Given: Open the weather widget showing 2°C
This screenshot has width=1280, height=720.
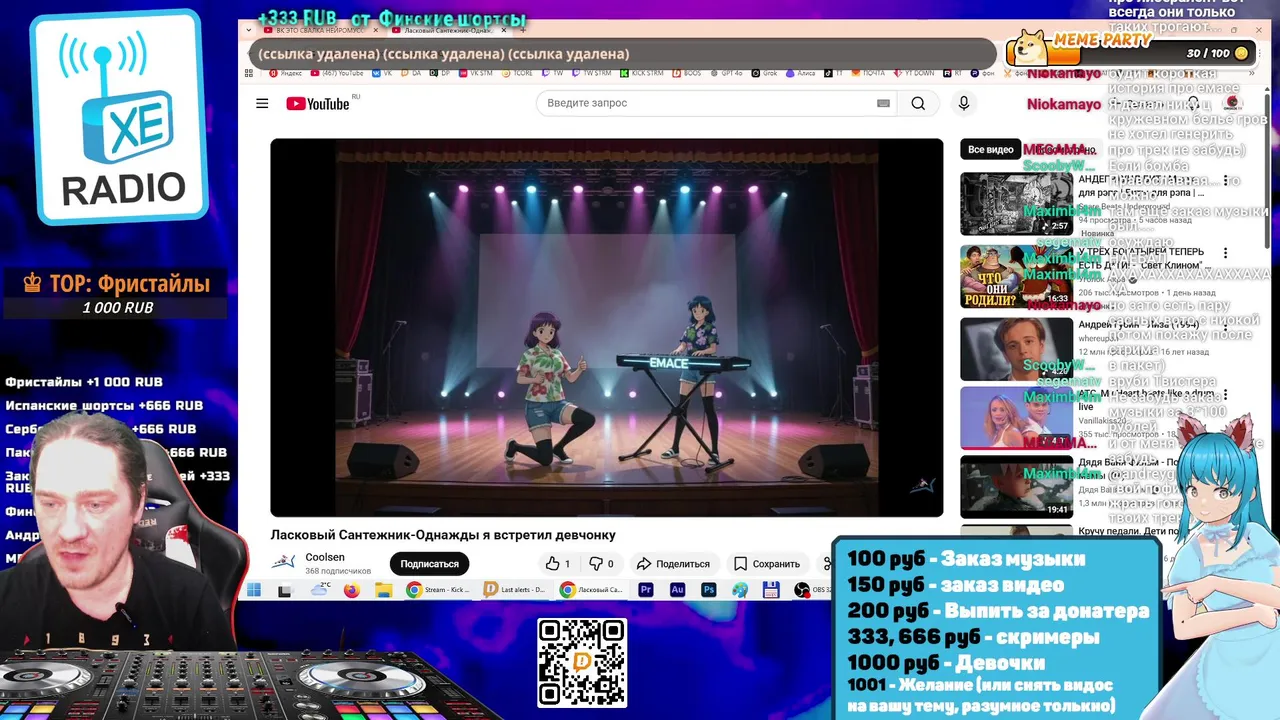Looking at the screenshot, I should coord(321,589).
